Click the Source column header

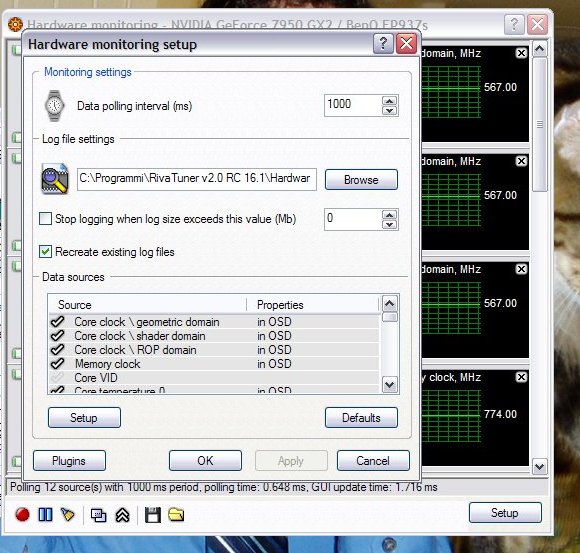click(x=148, y=304)
